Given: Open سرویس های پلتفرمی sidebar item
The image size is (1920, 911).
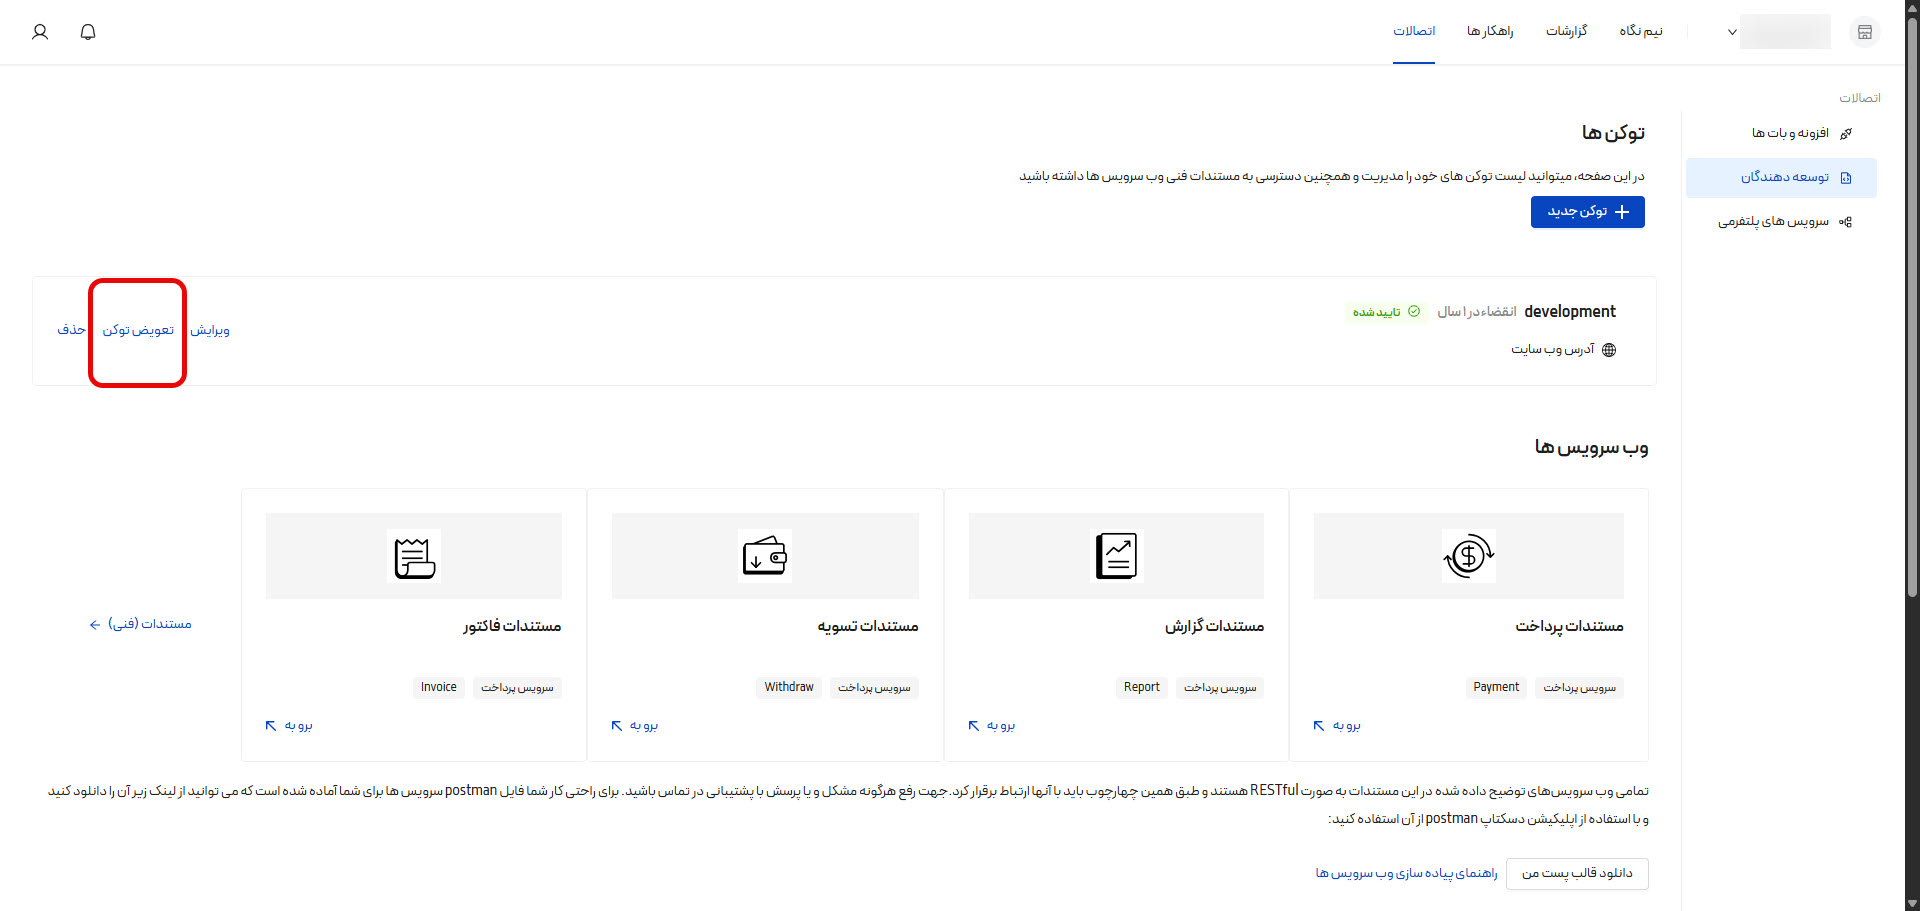Looking at the screenshot, I should click(x=1781, y=221).
